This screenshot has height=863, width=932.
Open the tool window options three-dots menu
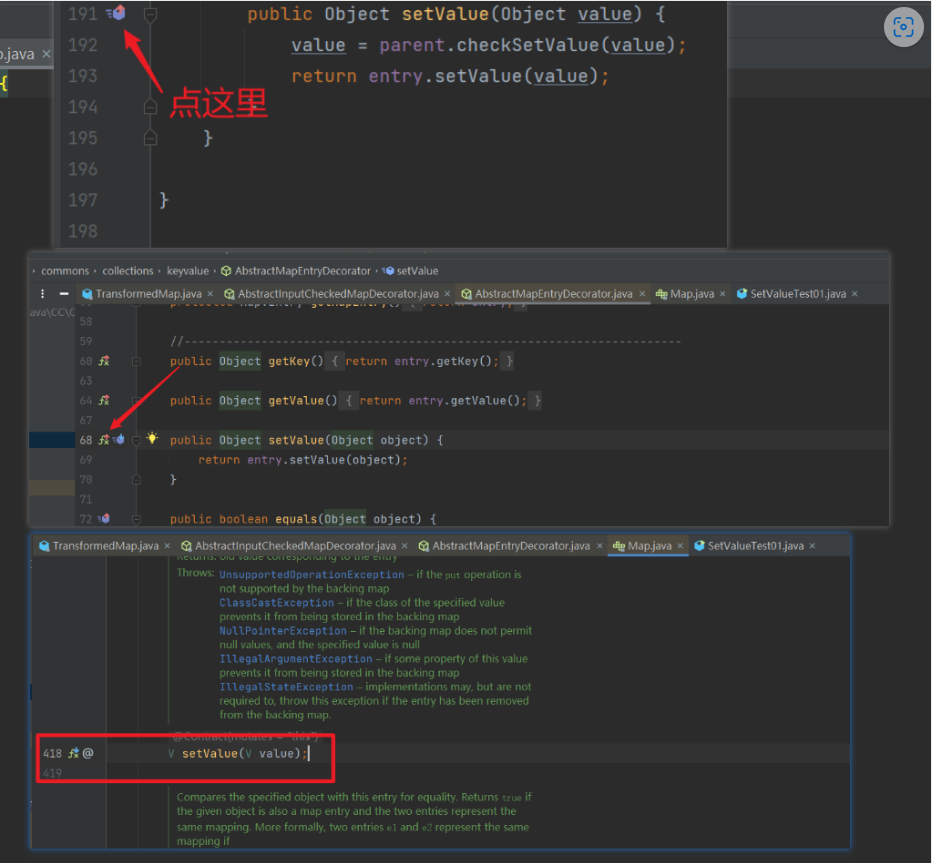point(42,294)
